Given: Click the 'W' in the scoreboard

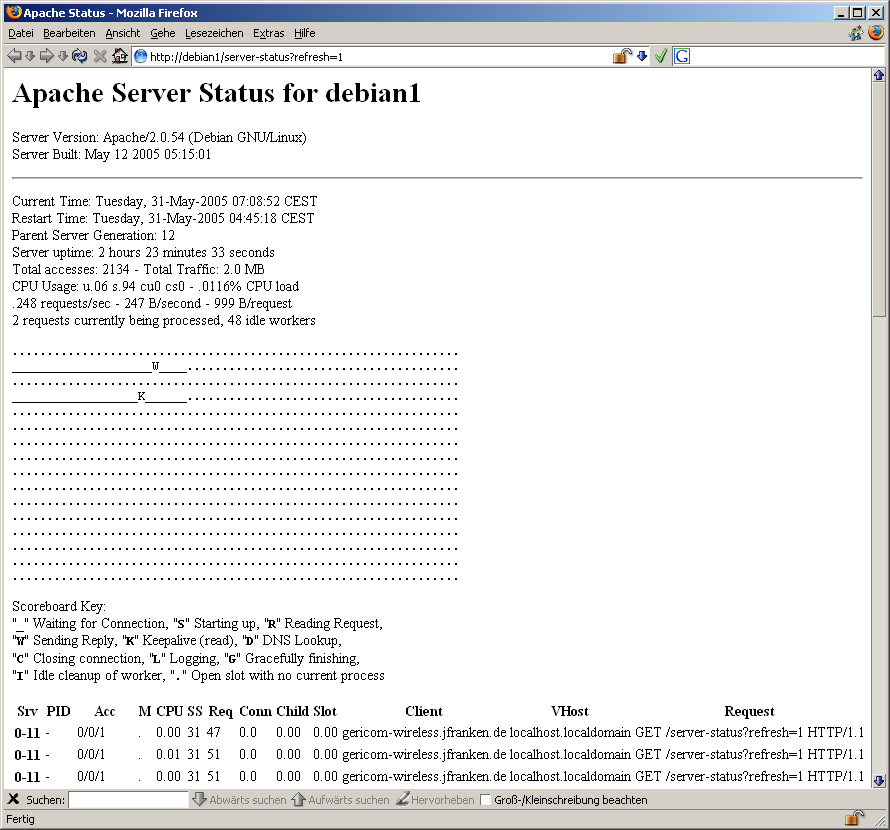Looking at the screenshot, I should click(x=156, y=367).
